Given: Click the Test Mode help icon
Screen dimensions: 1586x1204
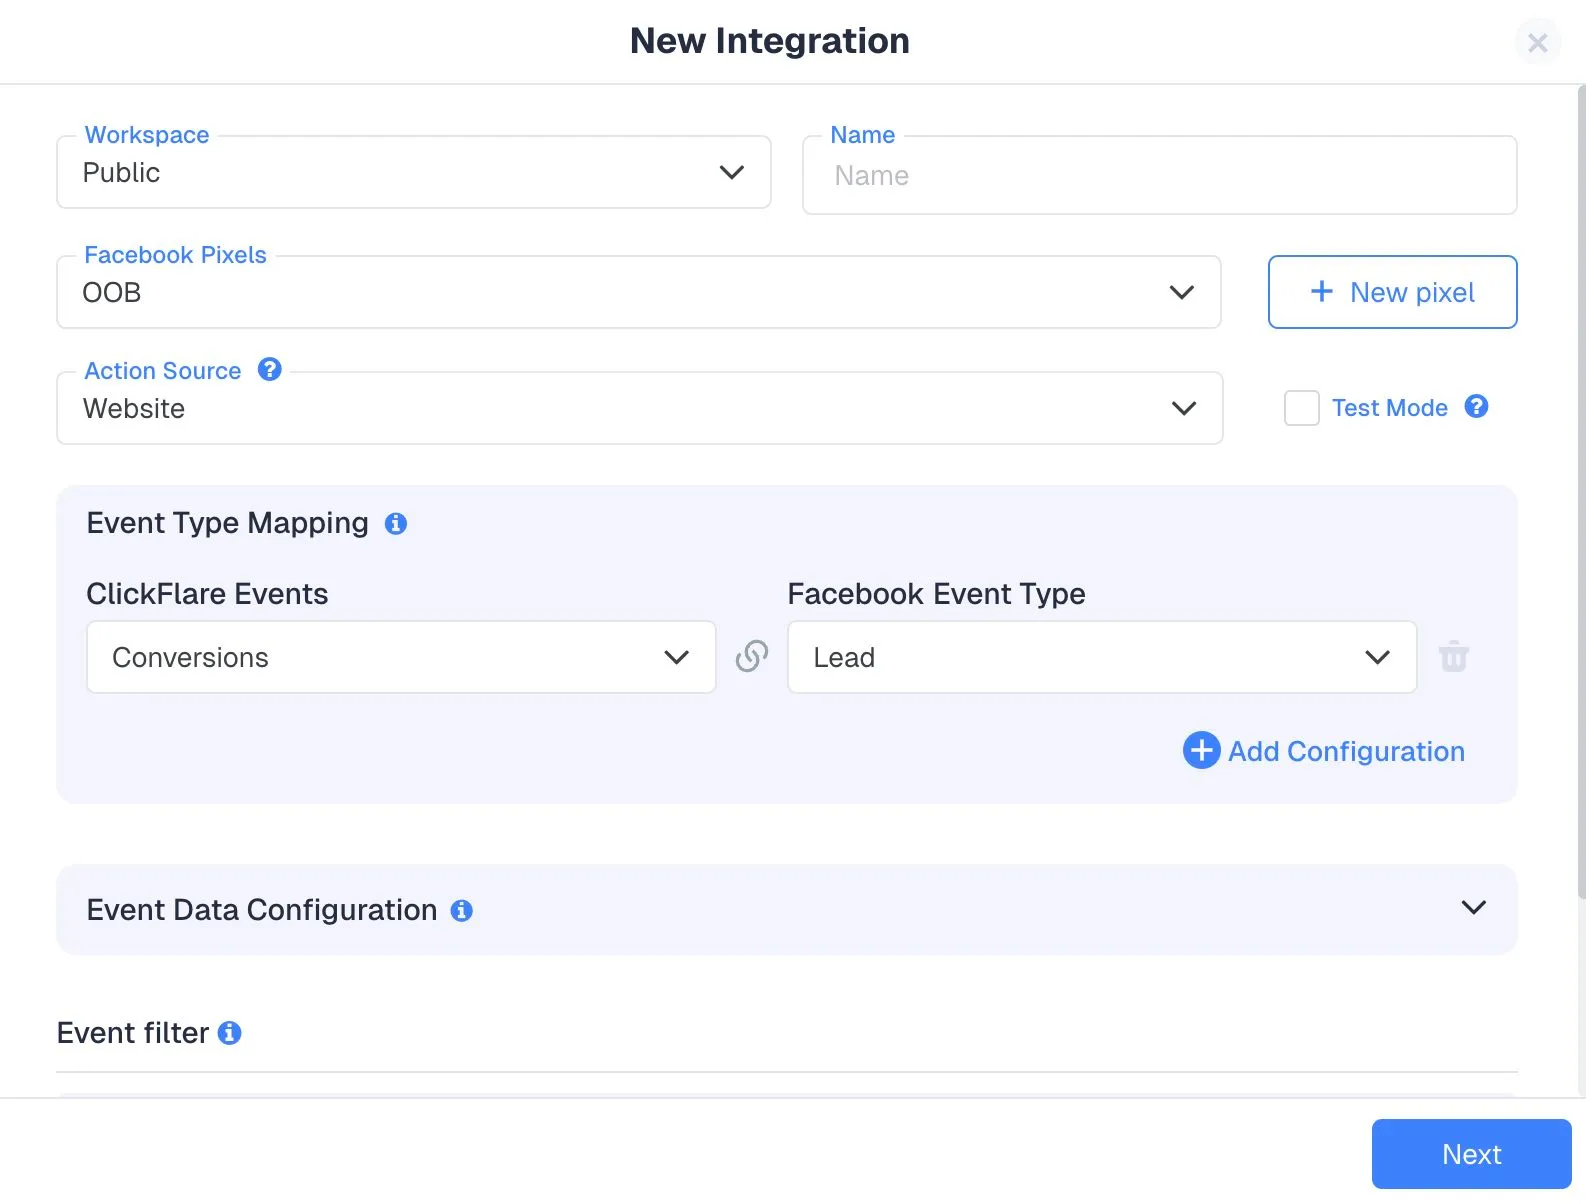Looking at the screenshot, I should [1476, 406].
